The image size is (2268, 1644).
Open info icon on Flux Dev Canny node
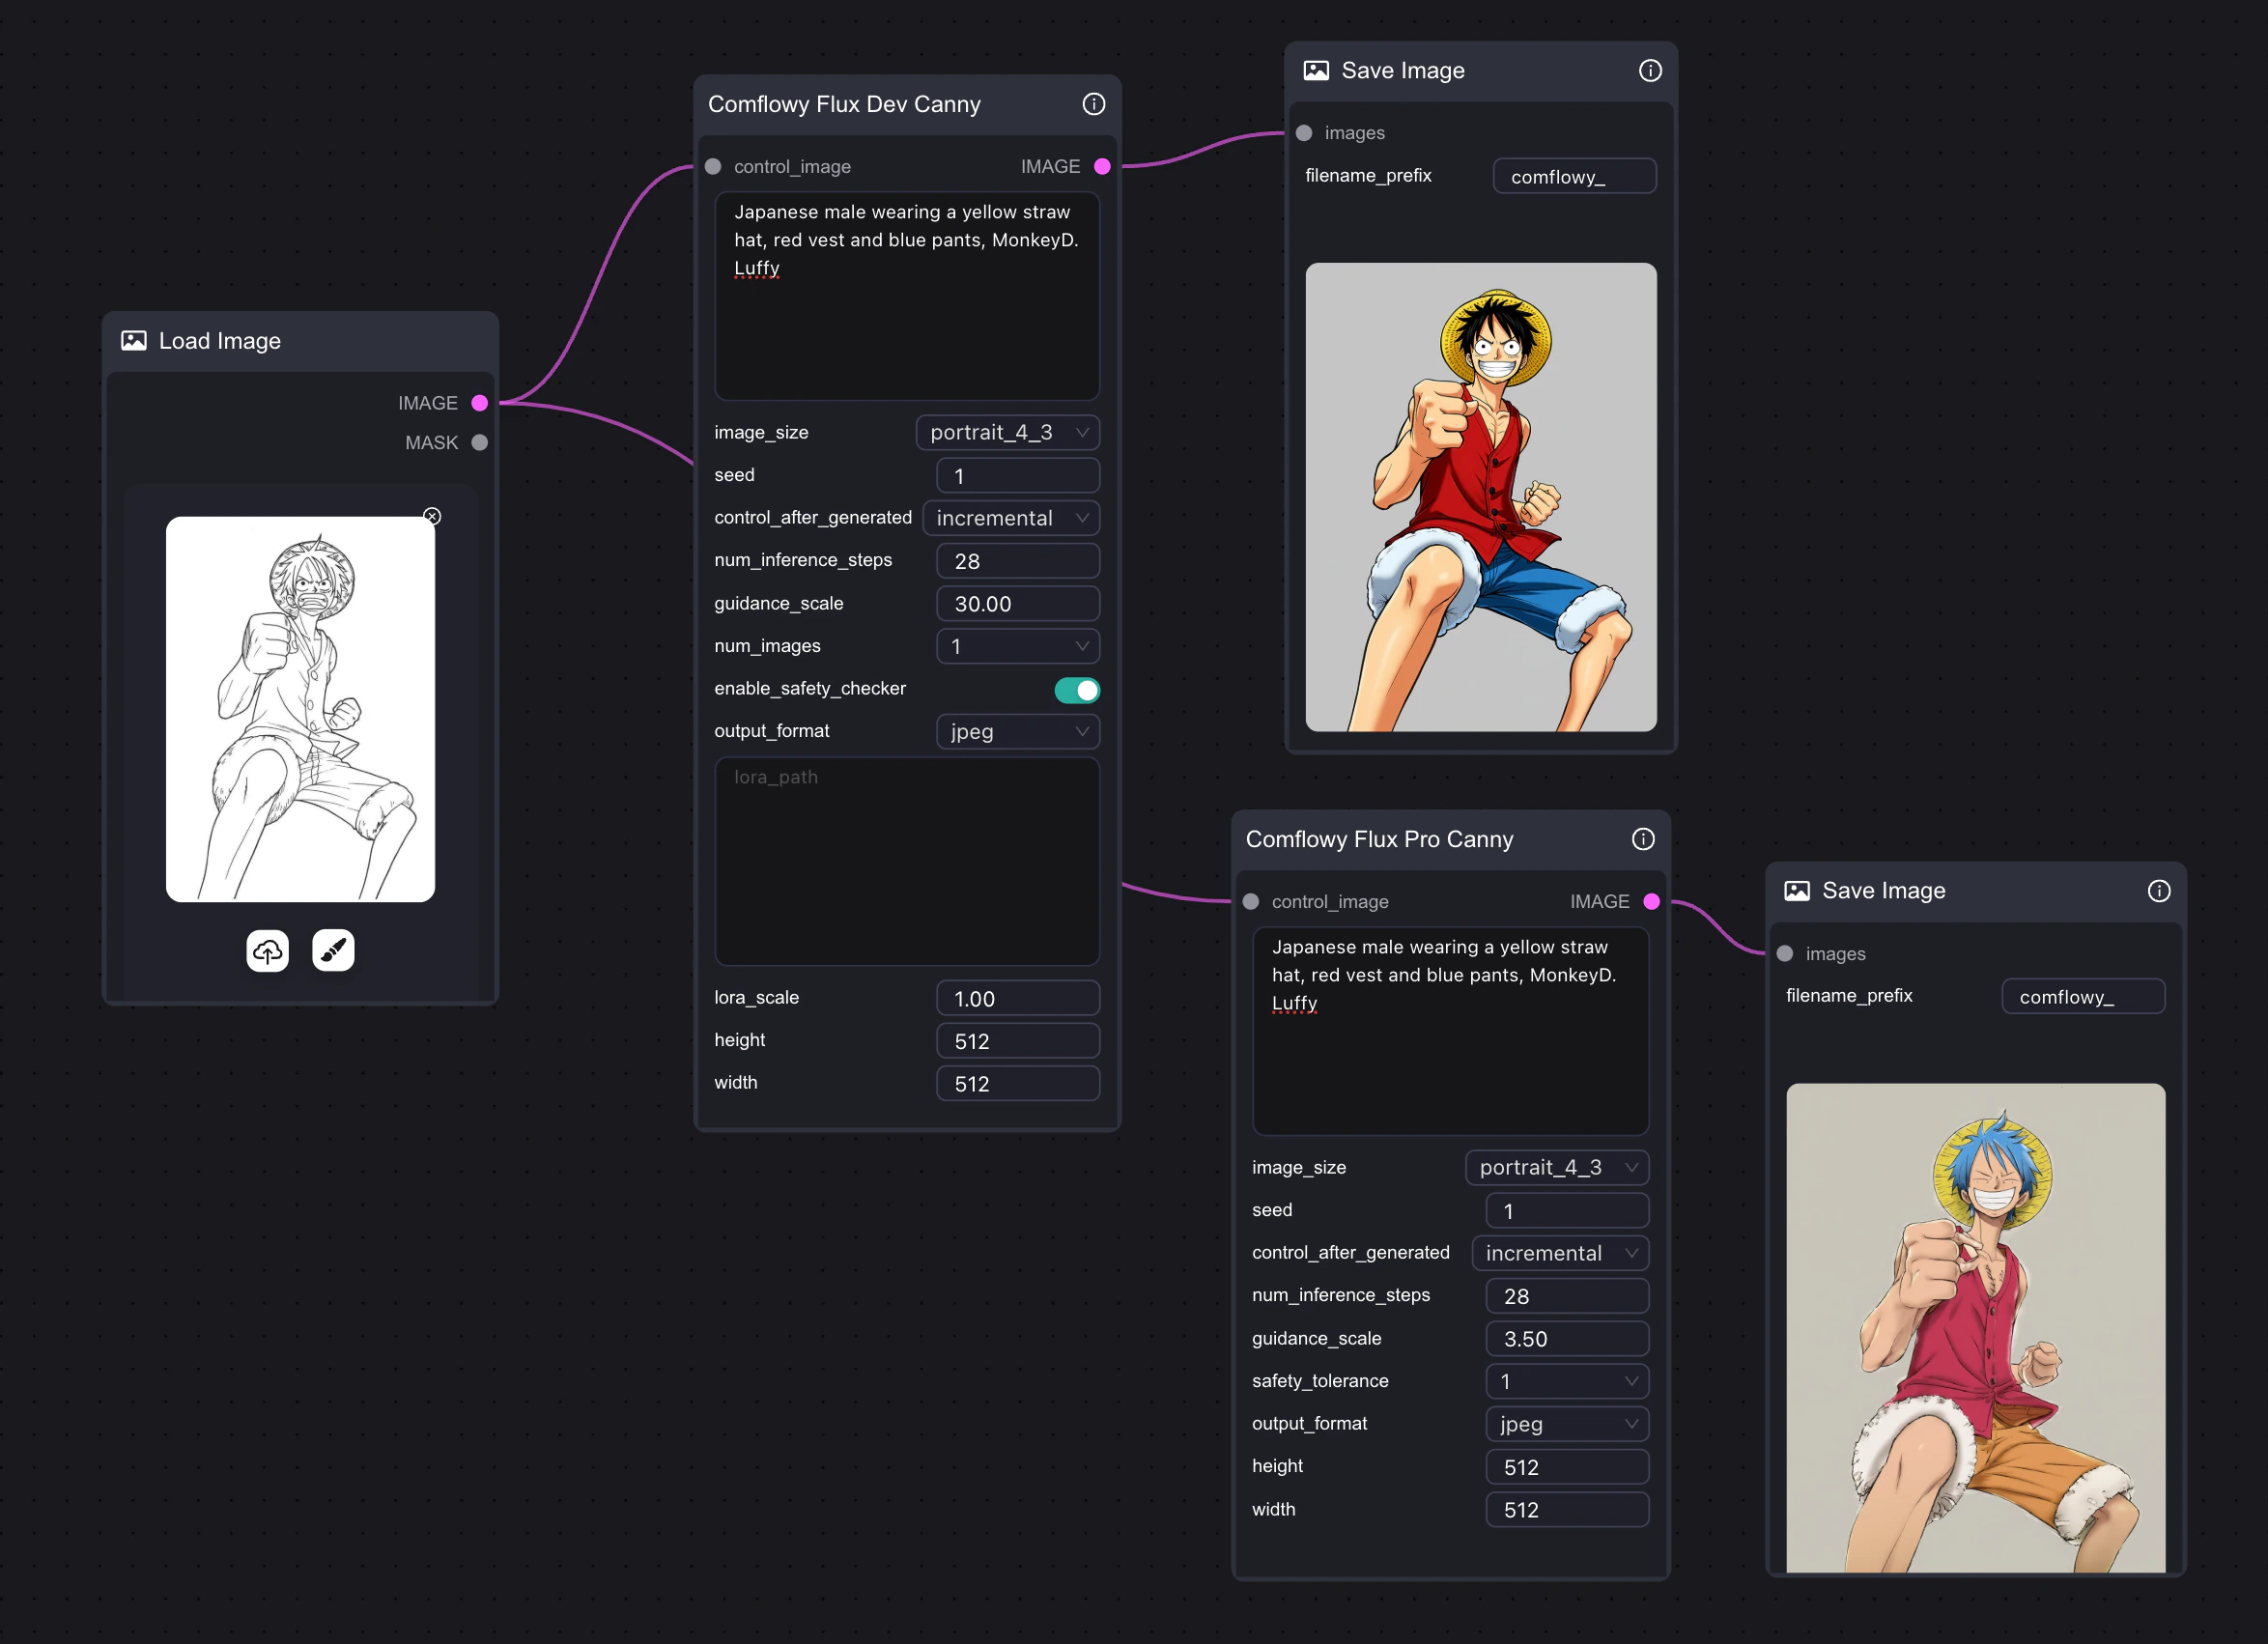[1093, 104]
